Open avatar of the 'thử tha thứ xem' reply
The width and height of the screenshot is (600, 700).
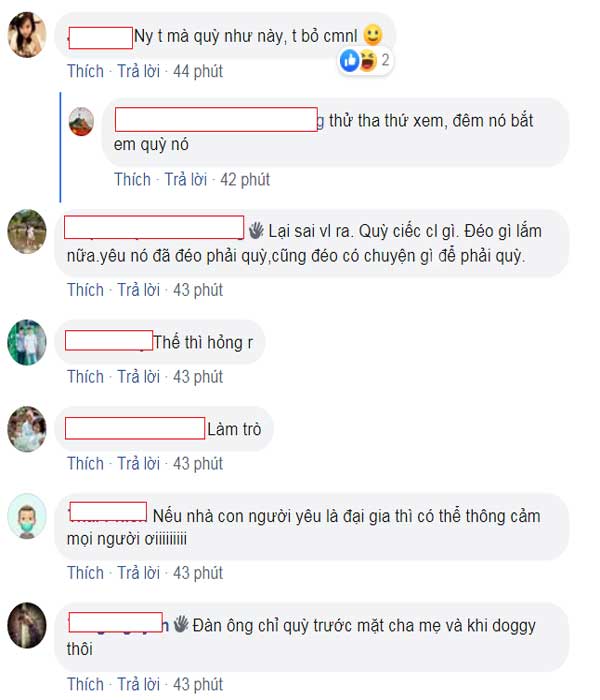81,121
